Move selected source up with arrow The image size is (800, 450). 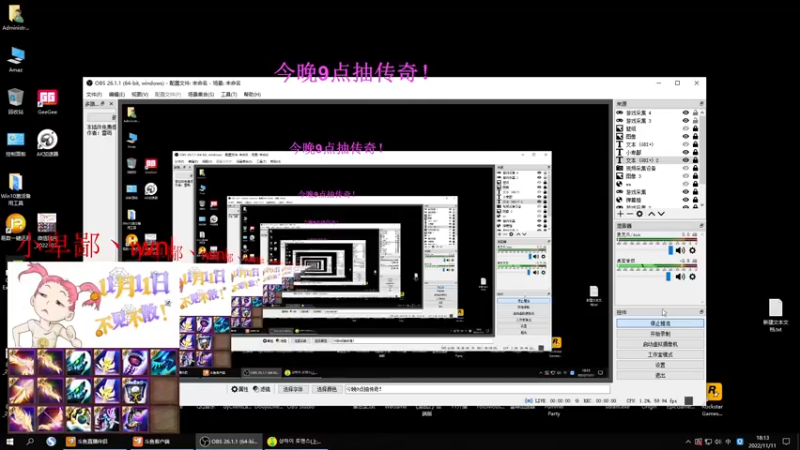coord(652,214)
